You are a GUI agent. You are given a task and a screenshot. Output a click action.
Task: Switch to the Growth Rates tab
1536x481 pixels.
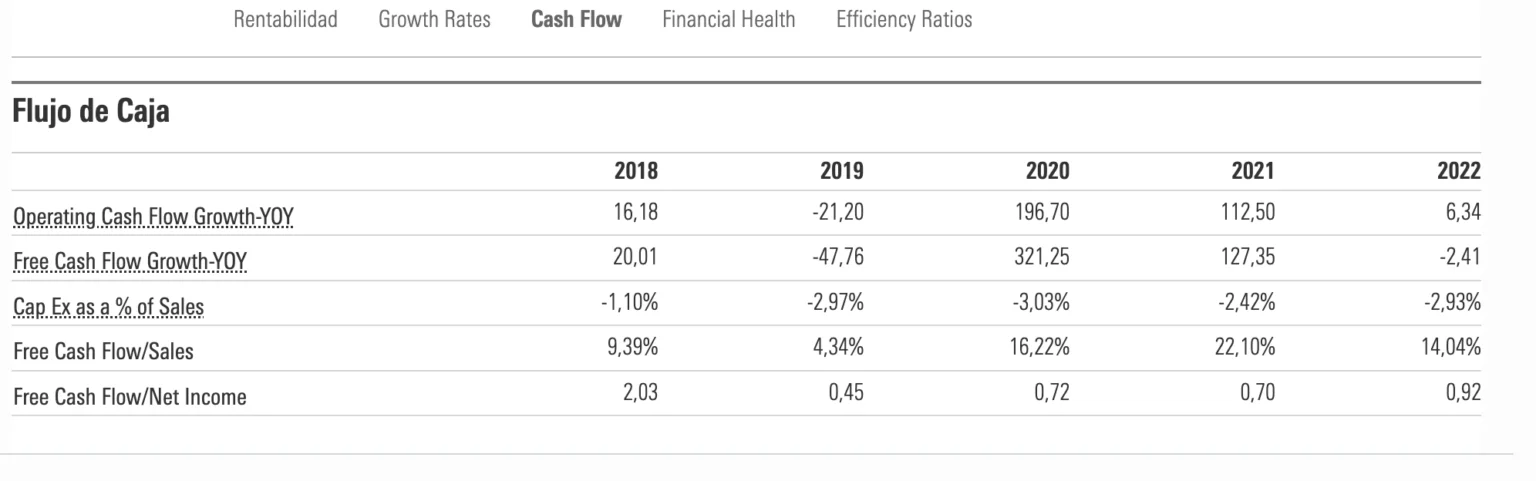[434, 19]
